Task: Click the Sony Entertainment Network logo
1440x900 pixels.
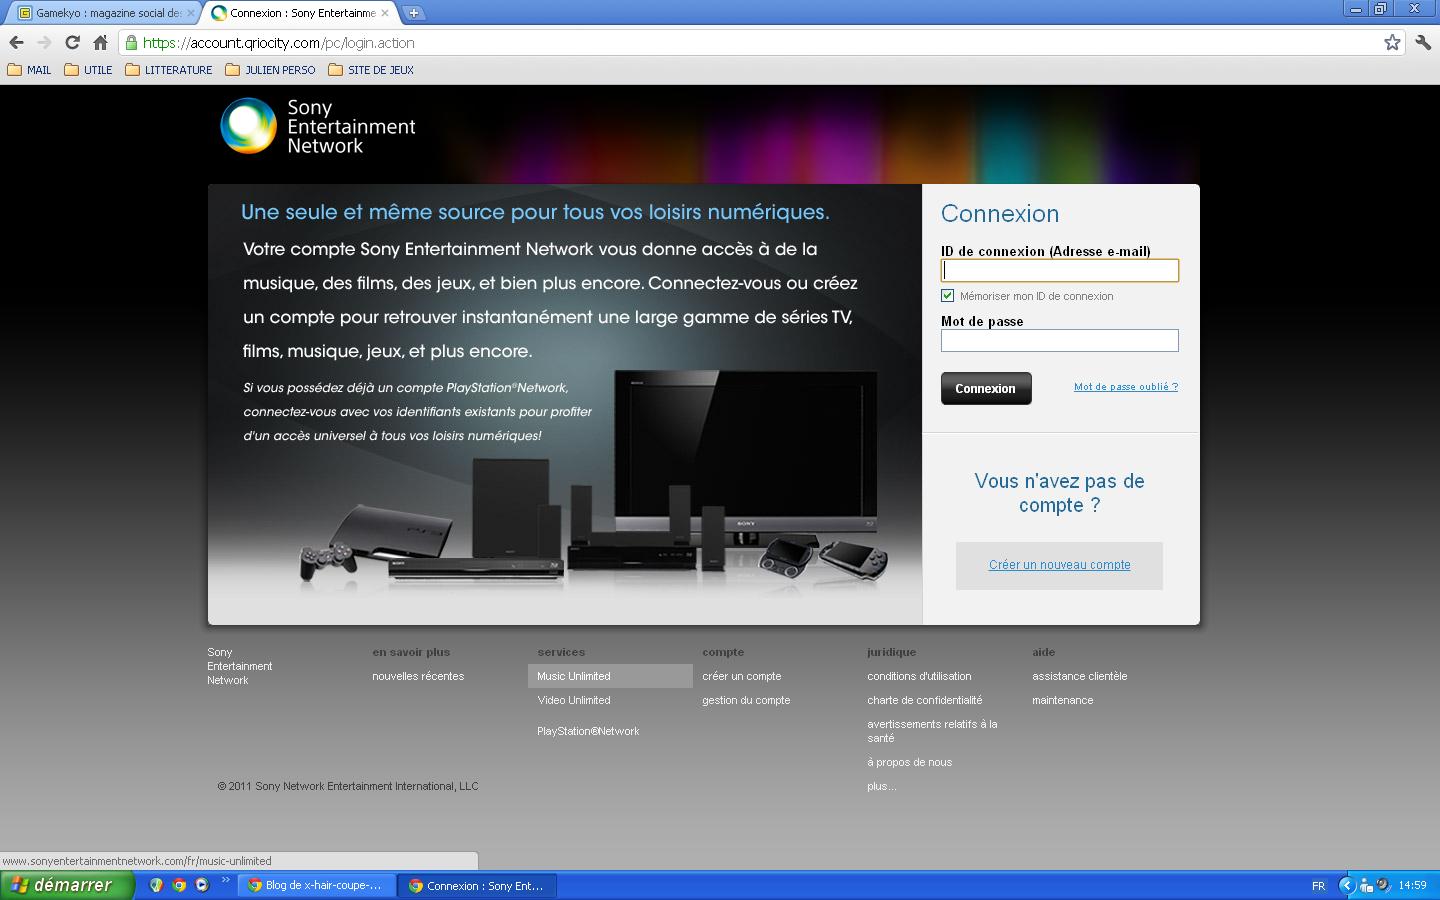Action: 318,126
